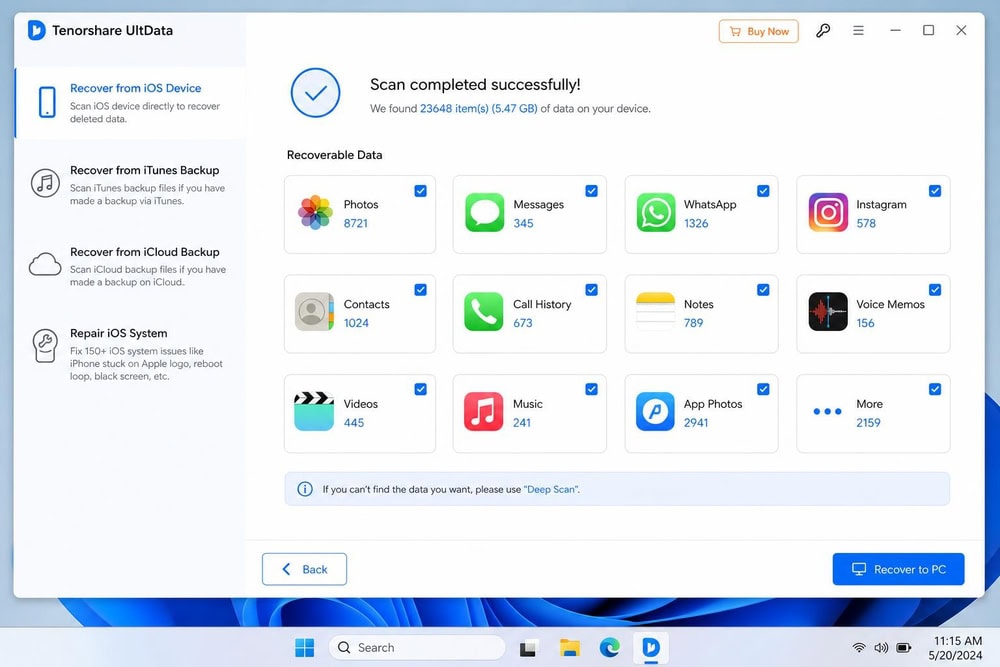Click the More three-dots icon

pyautogui.click(x=827, y=412)
